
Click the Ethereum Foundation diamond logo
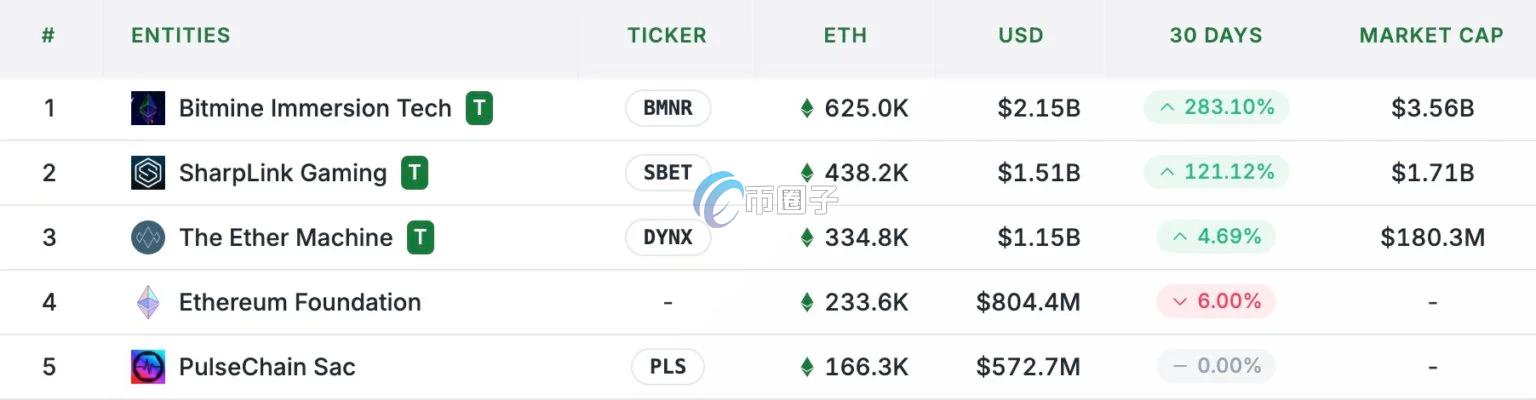tap(148, 302)
